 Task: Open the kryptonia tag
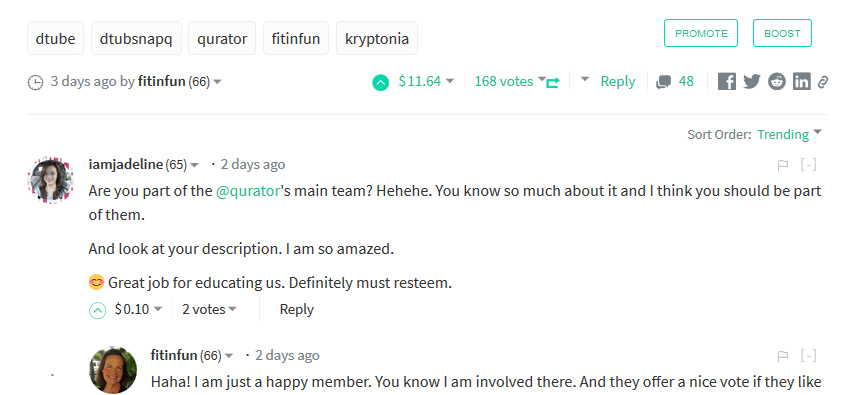tap(377, 38)
